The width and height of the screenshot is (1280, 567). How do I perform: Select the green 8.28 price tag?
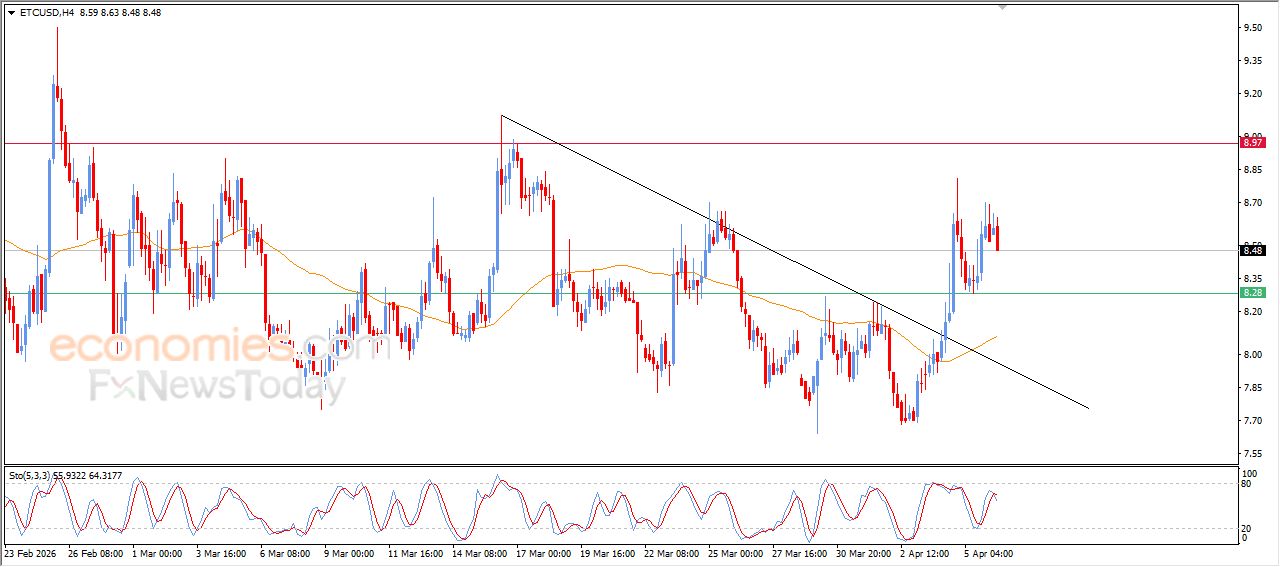1252,293
